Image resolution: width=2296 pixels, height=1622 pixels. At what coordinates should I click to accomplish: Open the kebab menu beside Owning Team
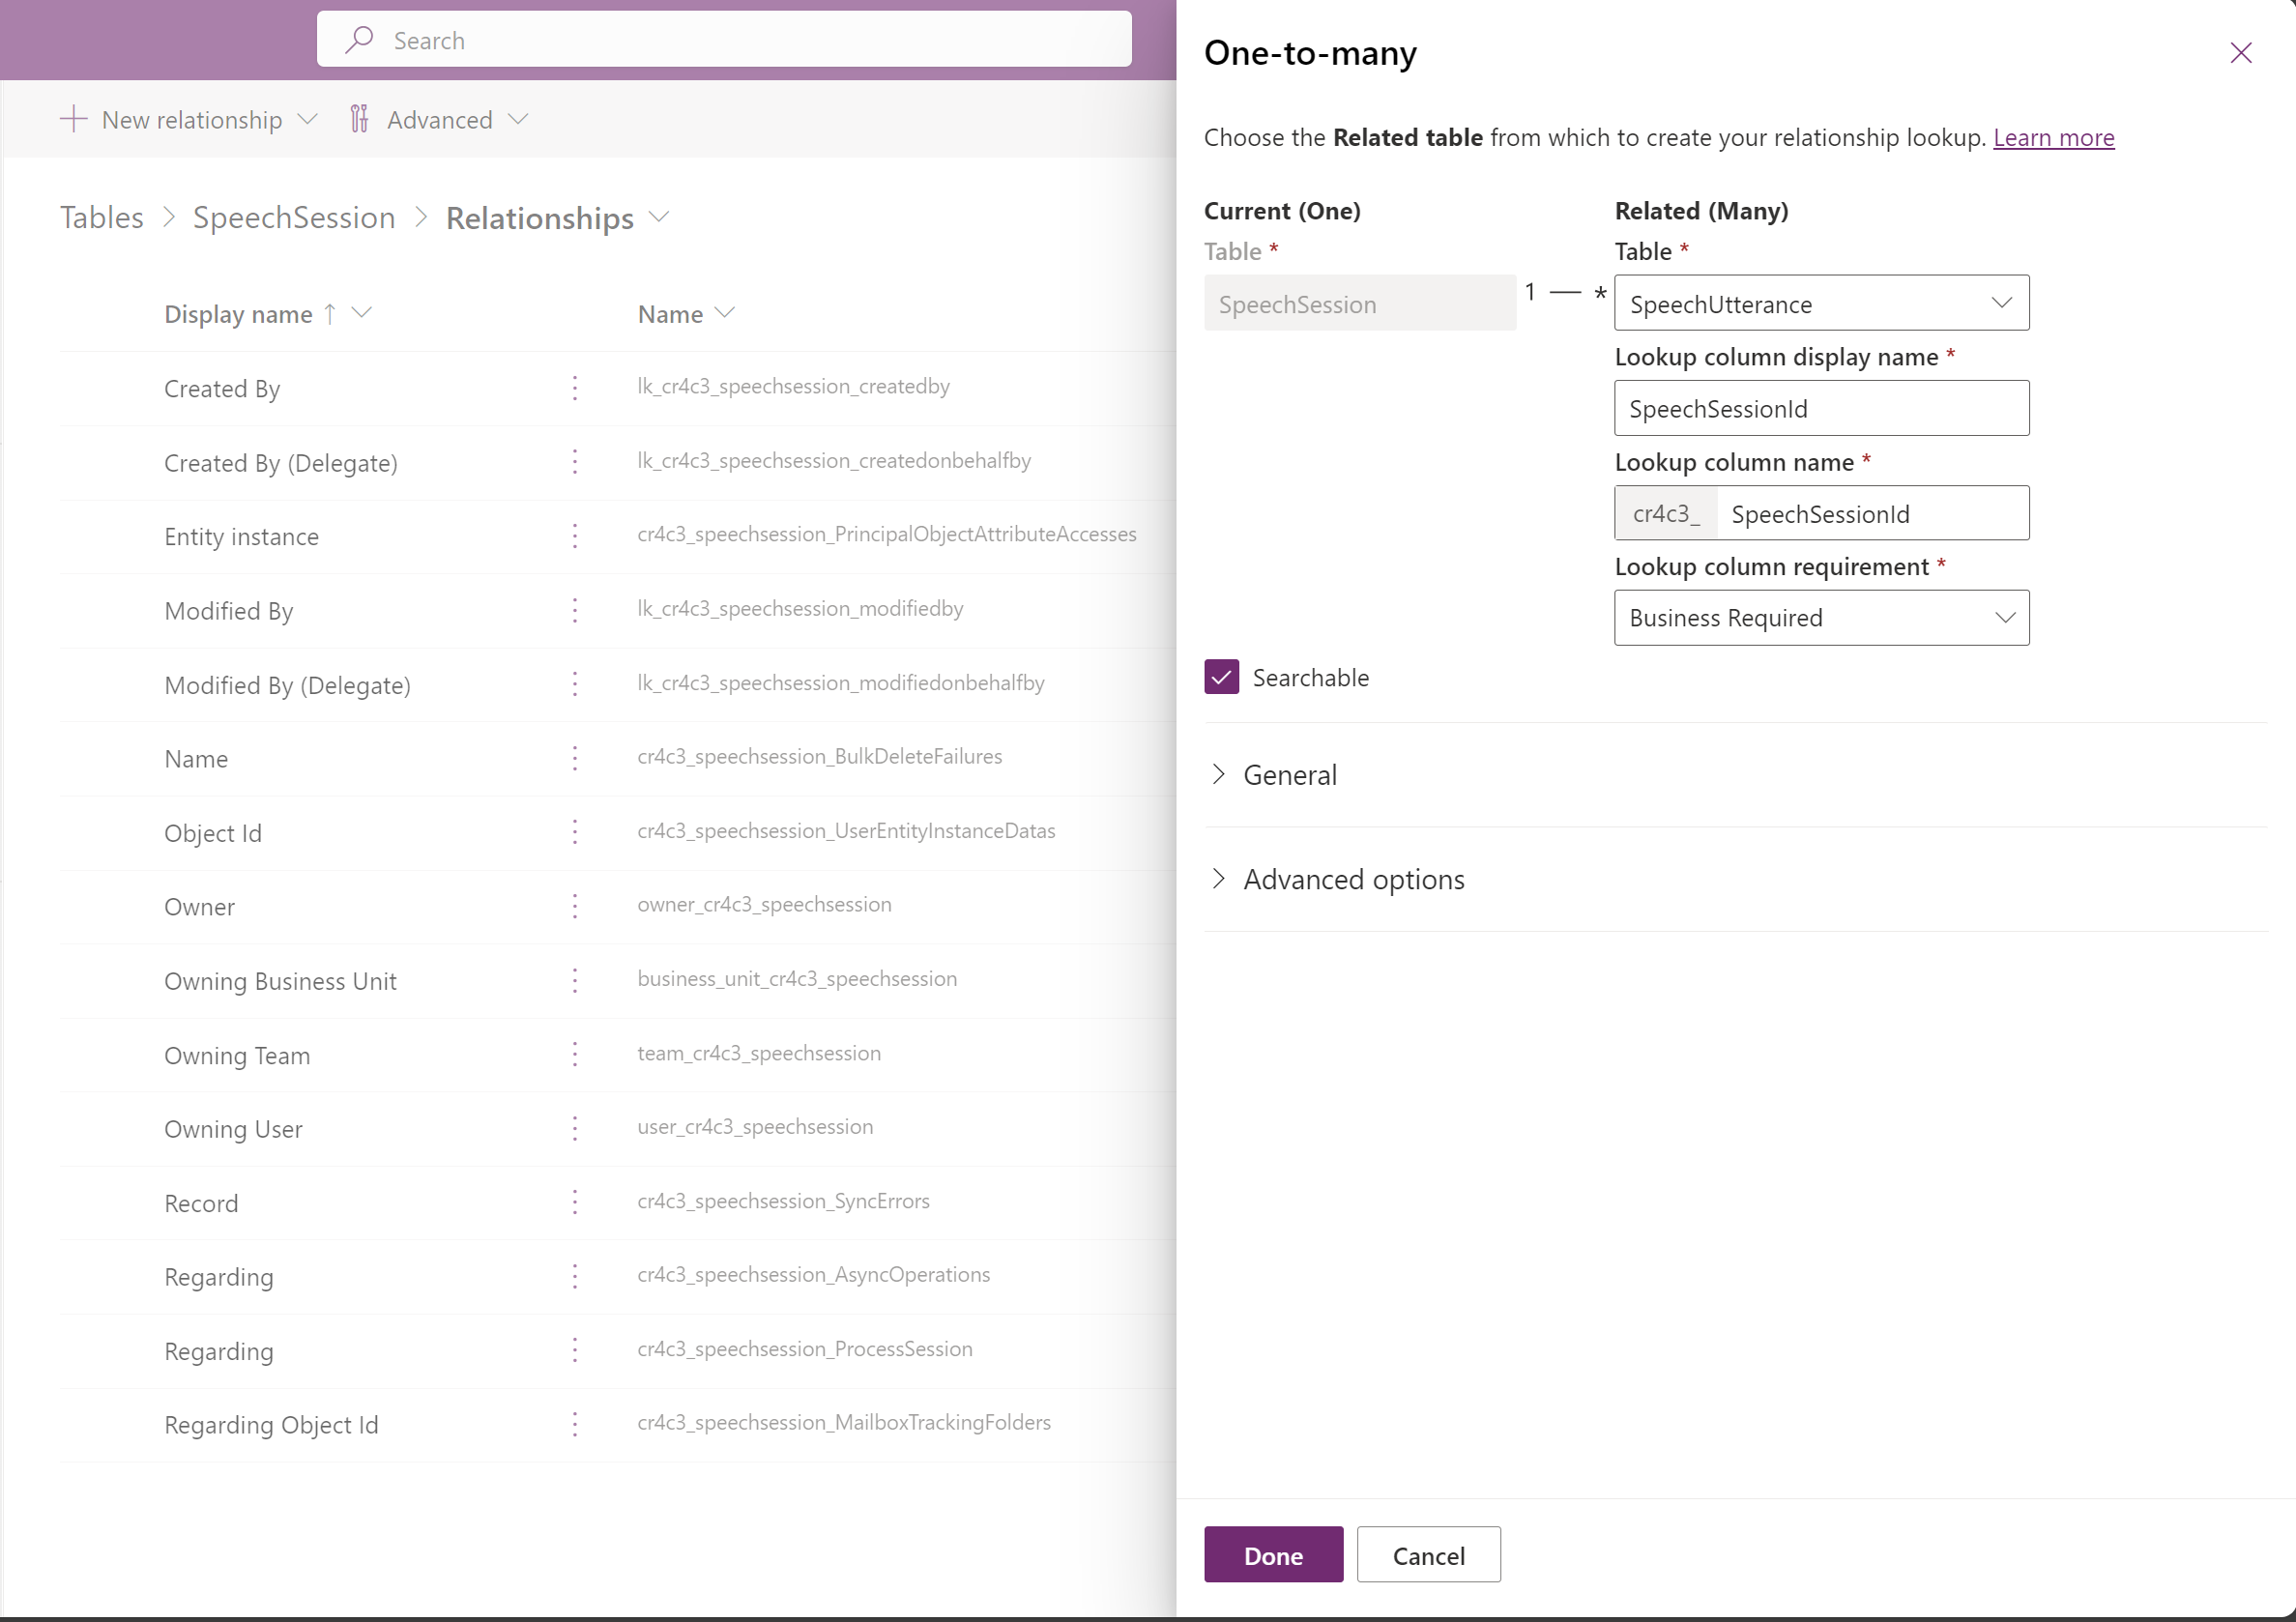coord(575,1053)
